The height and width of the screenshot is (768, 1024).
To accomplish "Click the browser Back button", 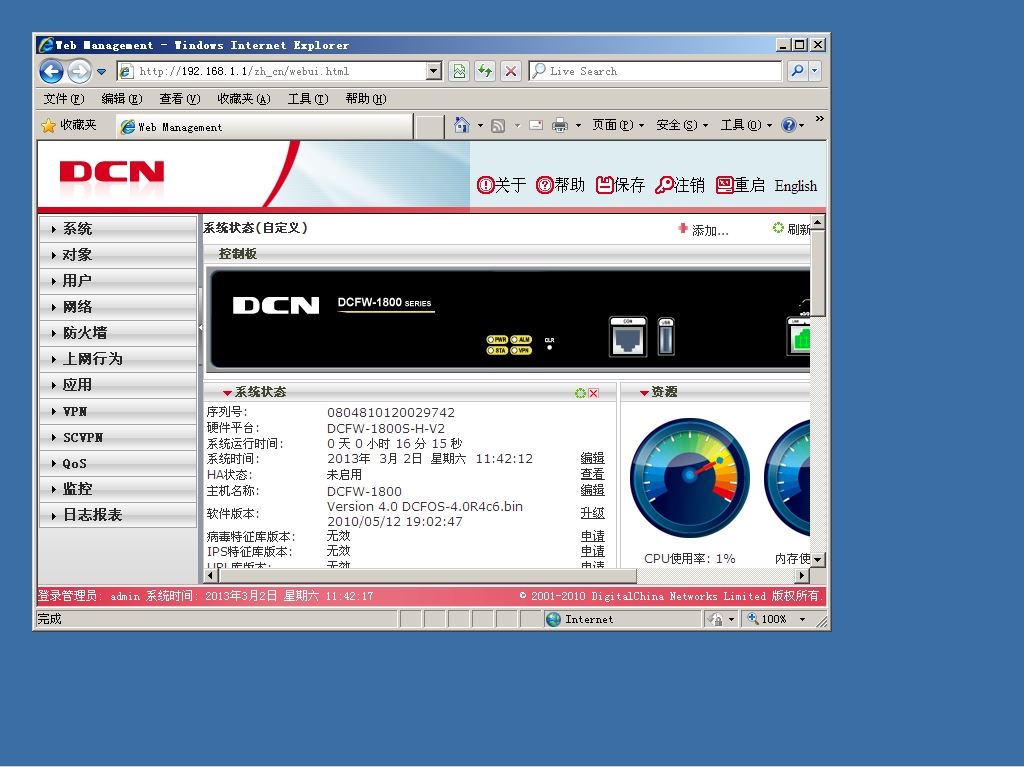I will click(52, 71).
